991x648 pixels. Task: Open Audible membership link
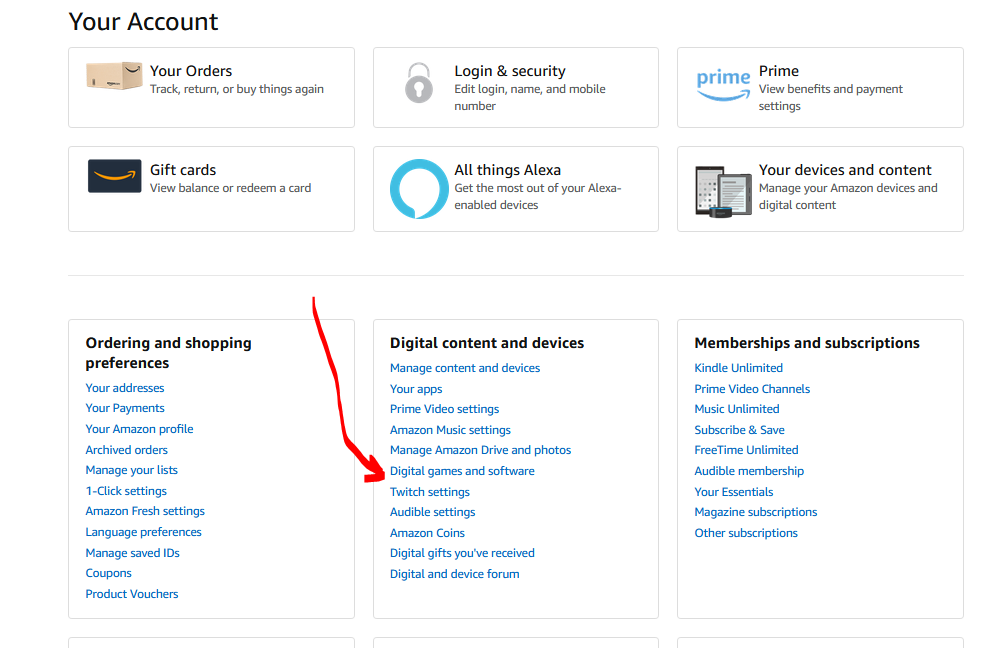coord(749,471)
